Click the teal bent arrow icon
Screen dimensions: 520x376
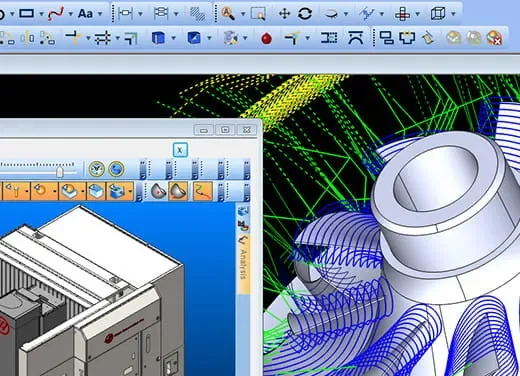pyautogui.click(x=292, y=38)
